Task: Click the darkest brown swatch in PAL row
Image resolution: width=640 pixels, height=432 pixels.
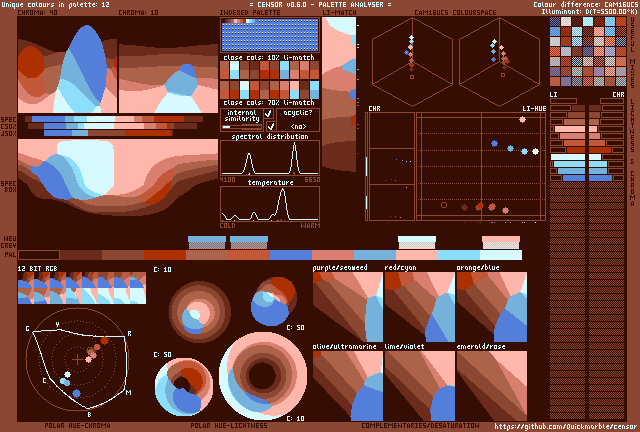Action: tap(39, 255)
